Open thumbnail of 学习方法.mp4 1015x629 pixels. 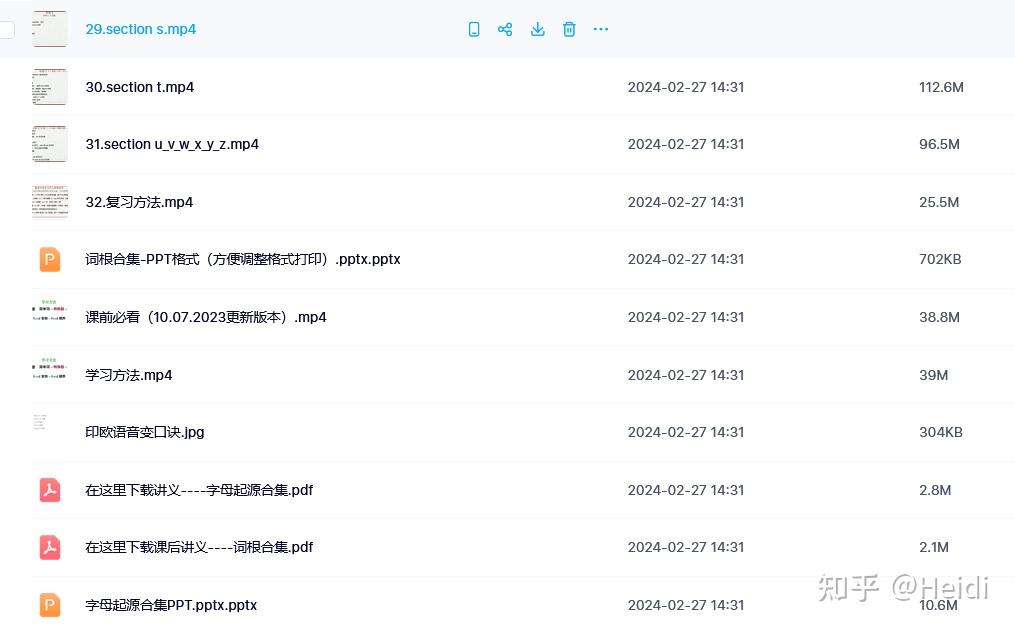pyautogui.click(x=50, y=368)
